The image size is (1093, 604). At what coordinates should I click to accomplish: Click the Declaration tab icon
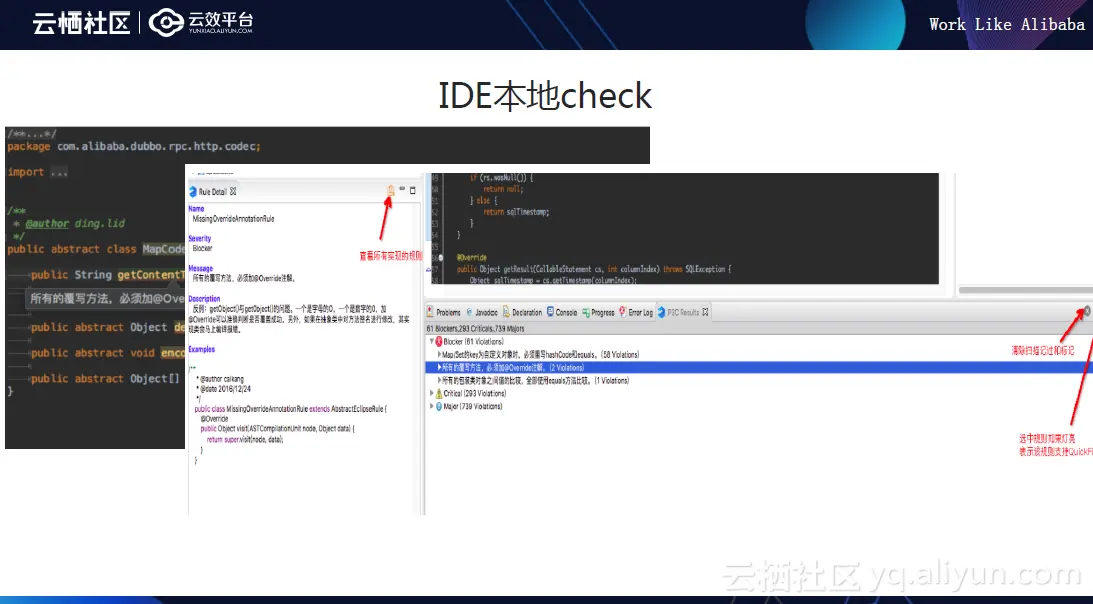coord(506,312)
